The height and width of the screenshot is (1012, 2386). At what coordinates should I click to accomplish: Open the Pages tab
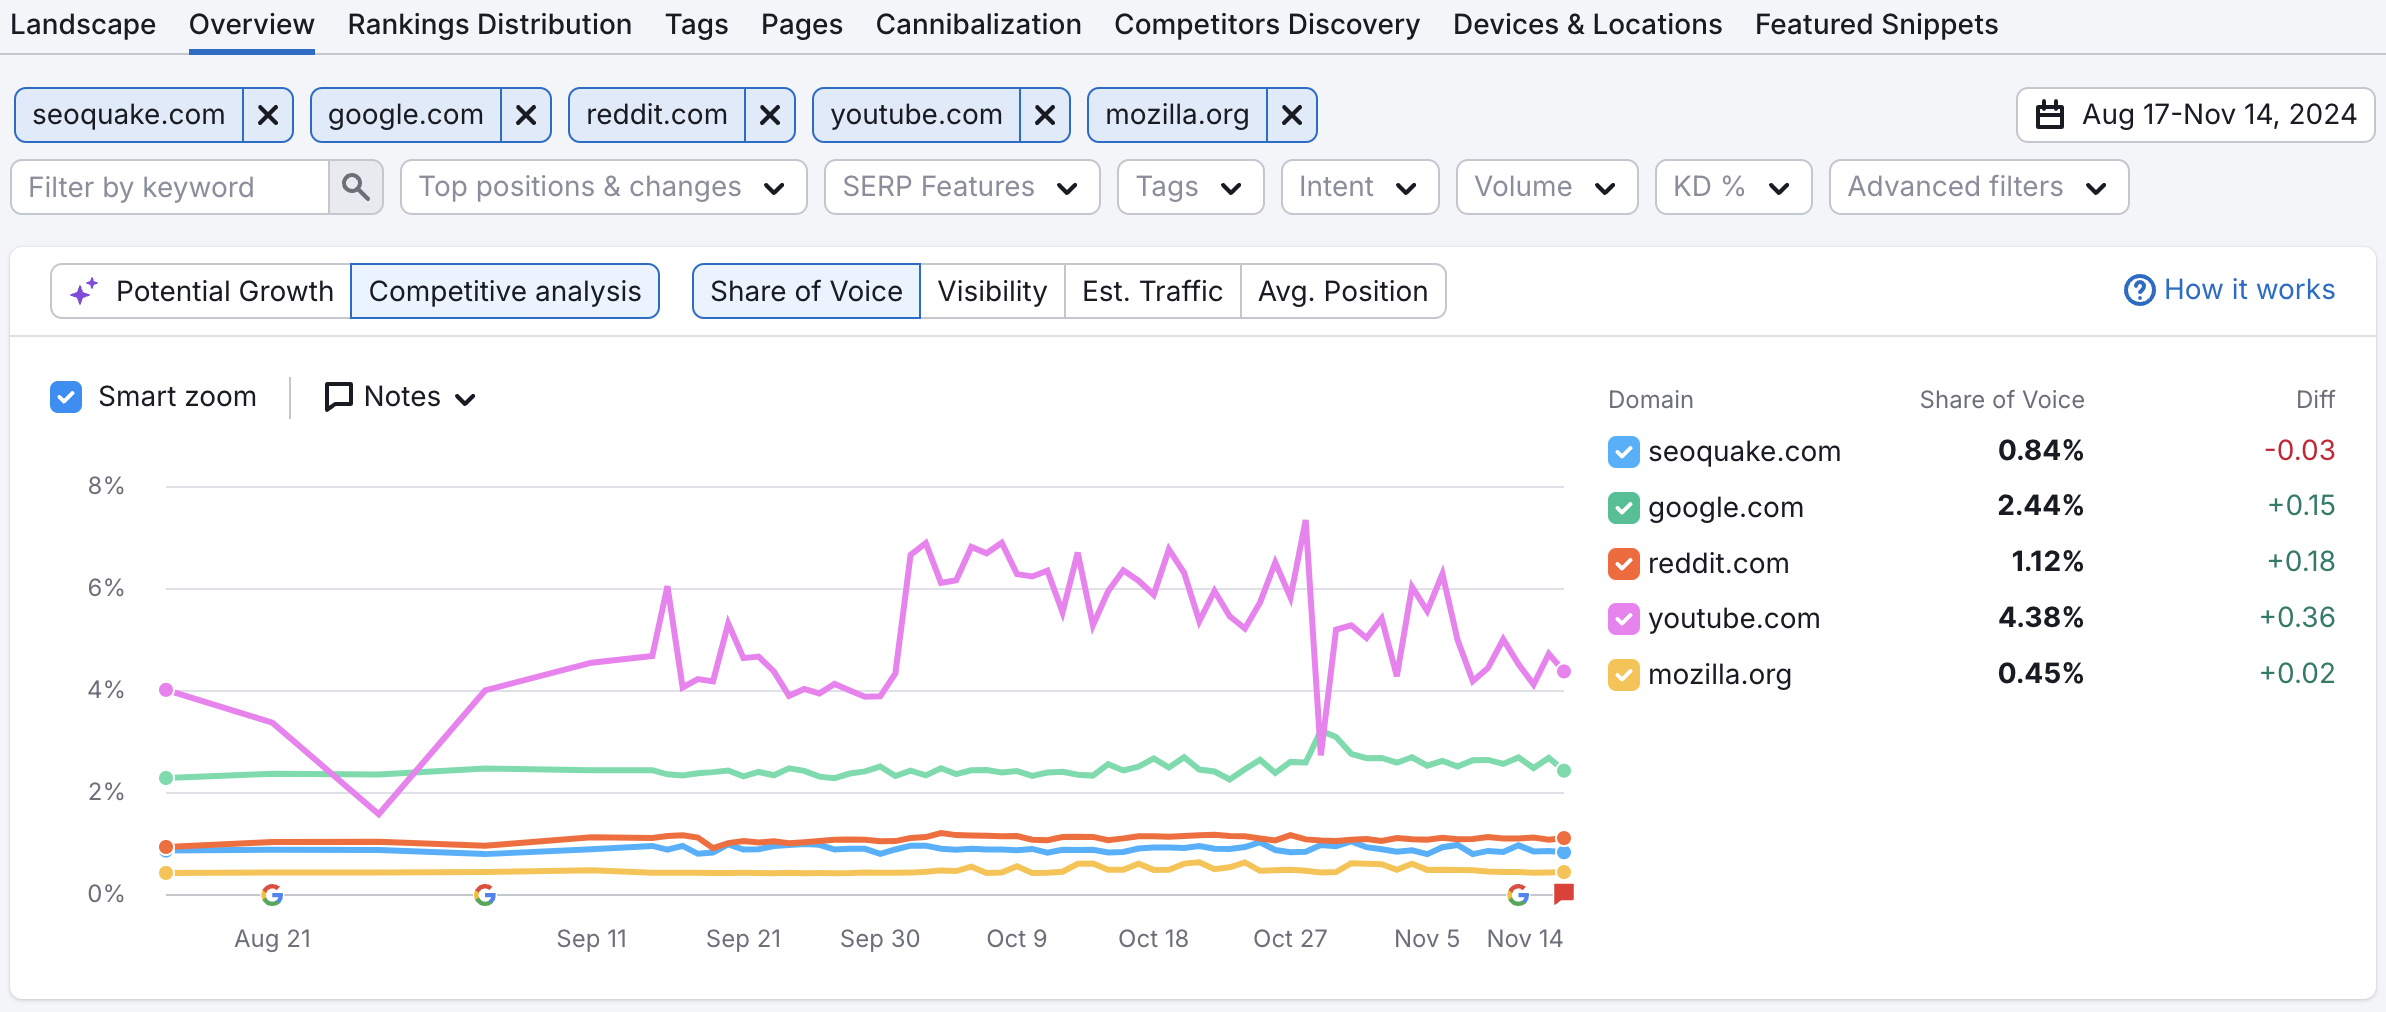click(802, 25)
